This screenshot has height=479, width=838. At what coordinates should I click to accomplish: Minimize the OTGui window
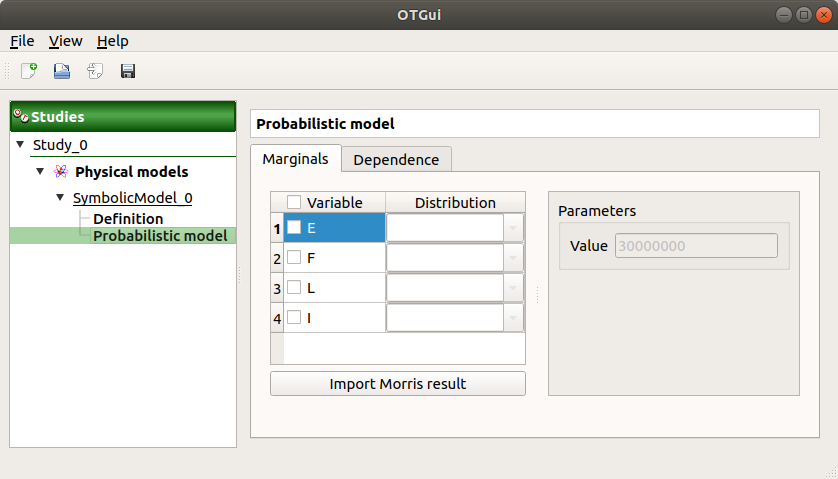coord(783,15)
